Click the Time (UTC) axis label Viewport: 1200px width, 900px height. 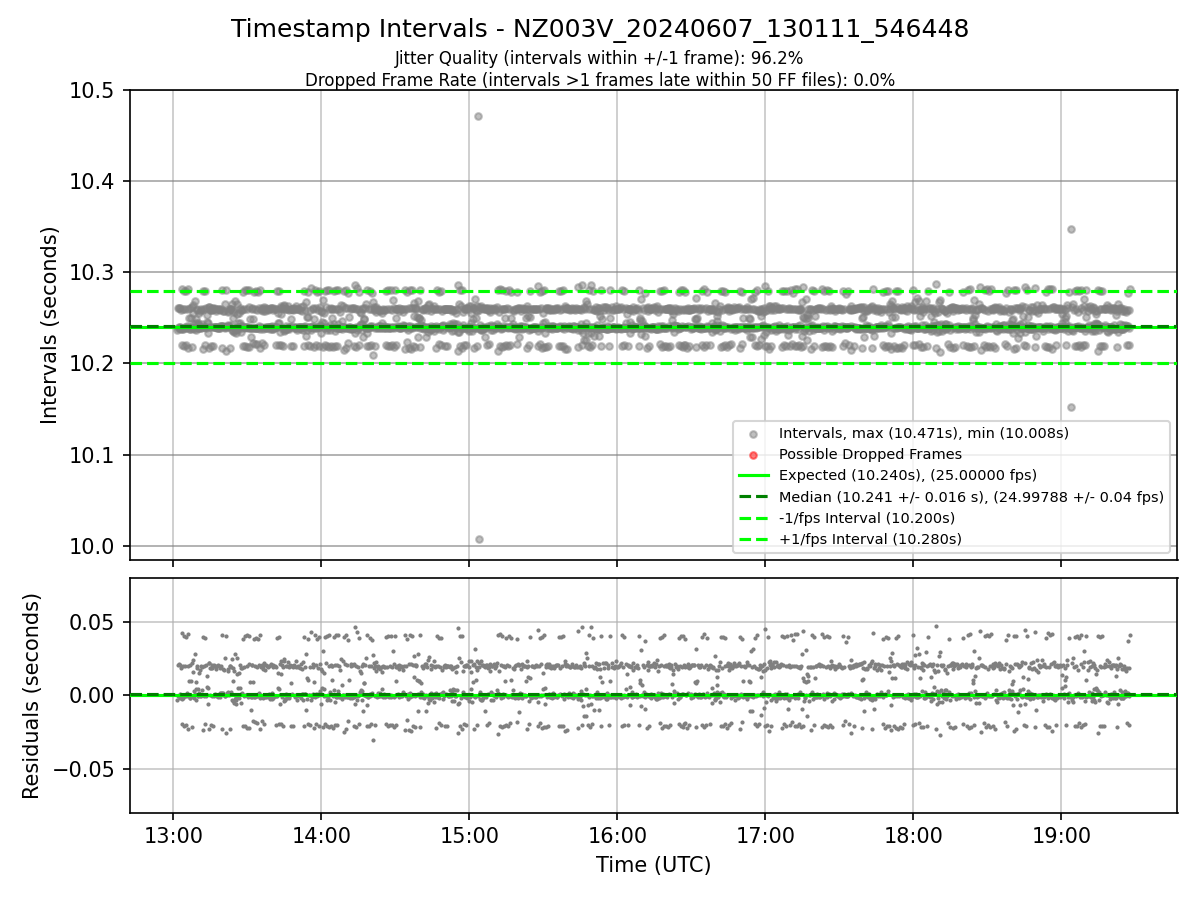coord(653,865)
